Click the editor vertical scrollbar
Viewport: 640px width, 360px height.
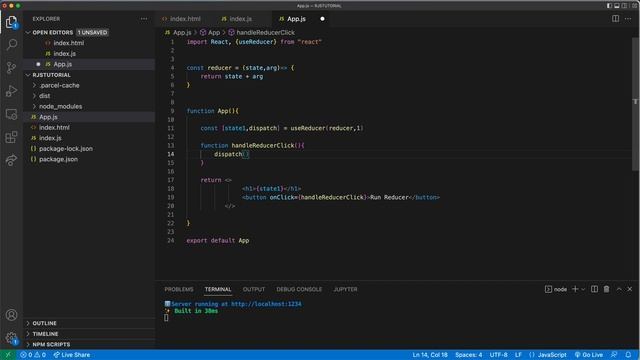point(636,104)
